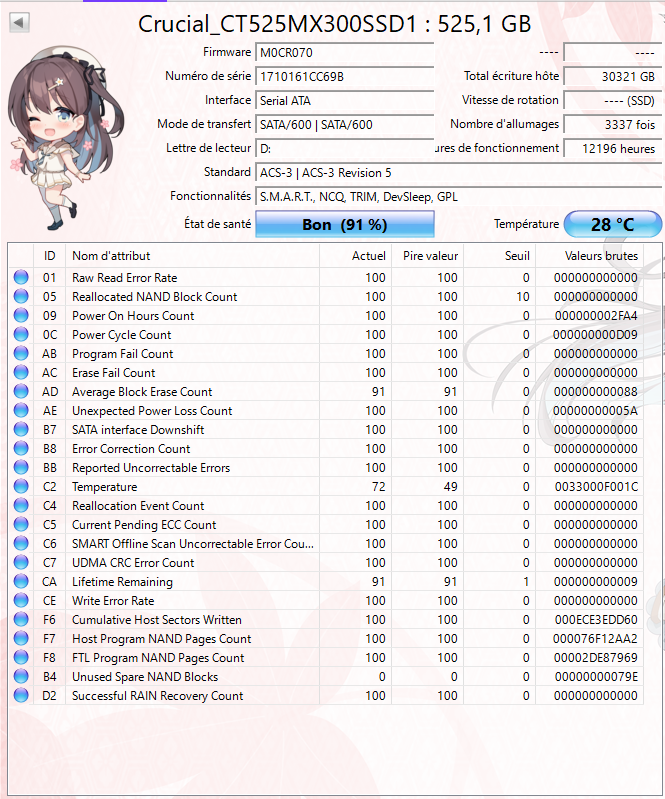665x799 pixels.
Task: Click worst value 49 in Temperature row
Action: click(450, 487)
